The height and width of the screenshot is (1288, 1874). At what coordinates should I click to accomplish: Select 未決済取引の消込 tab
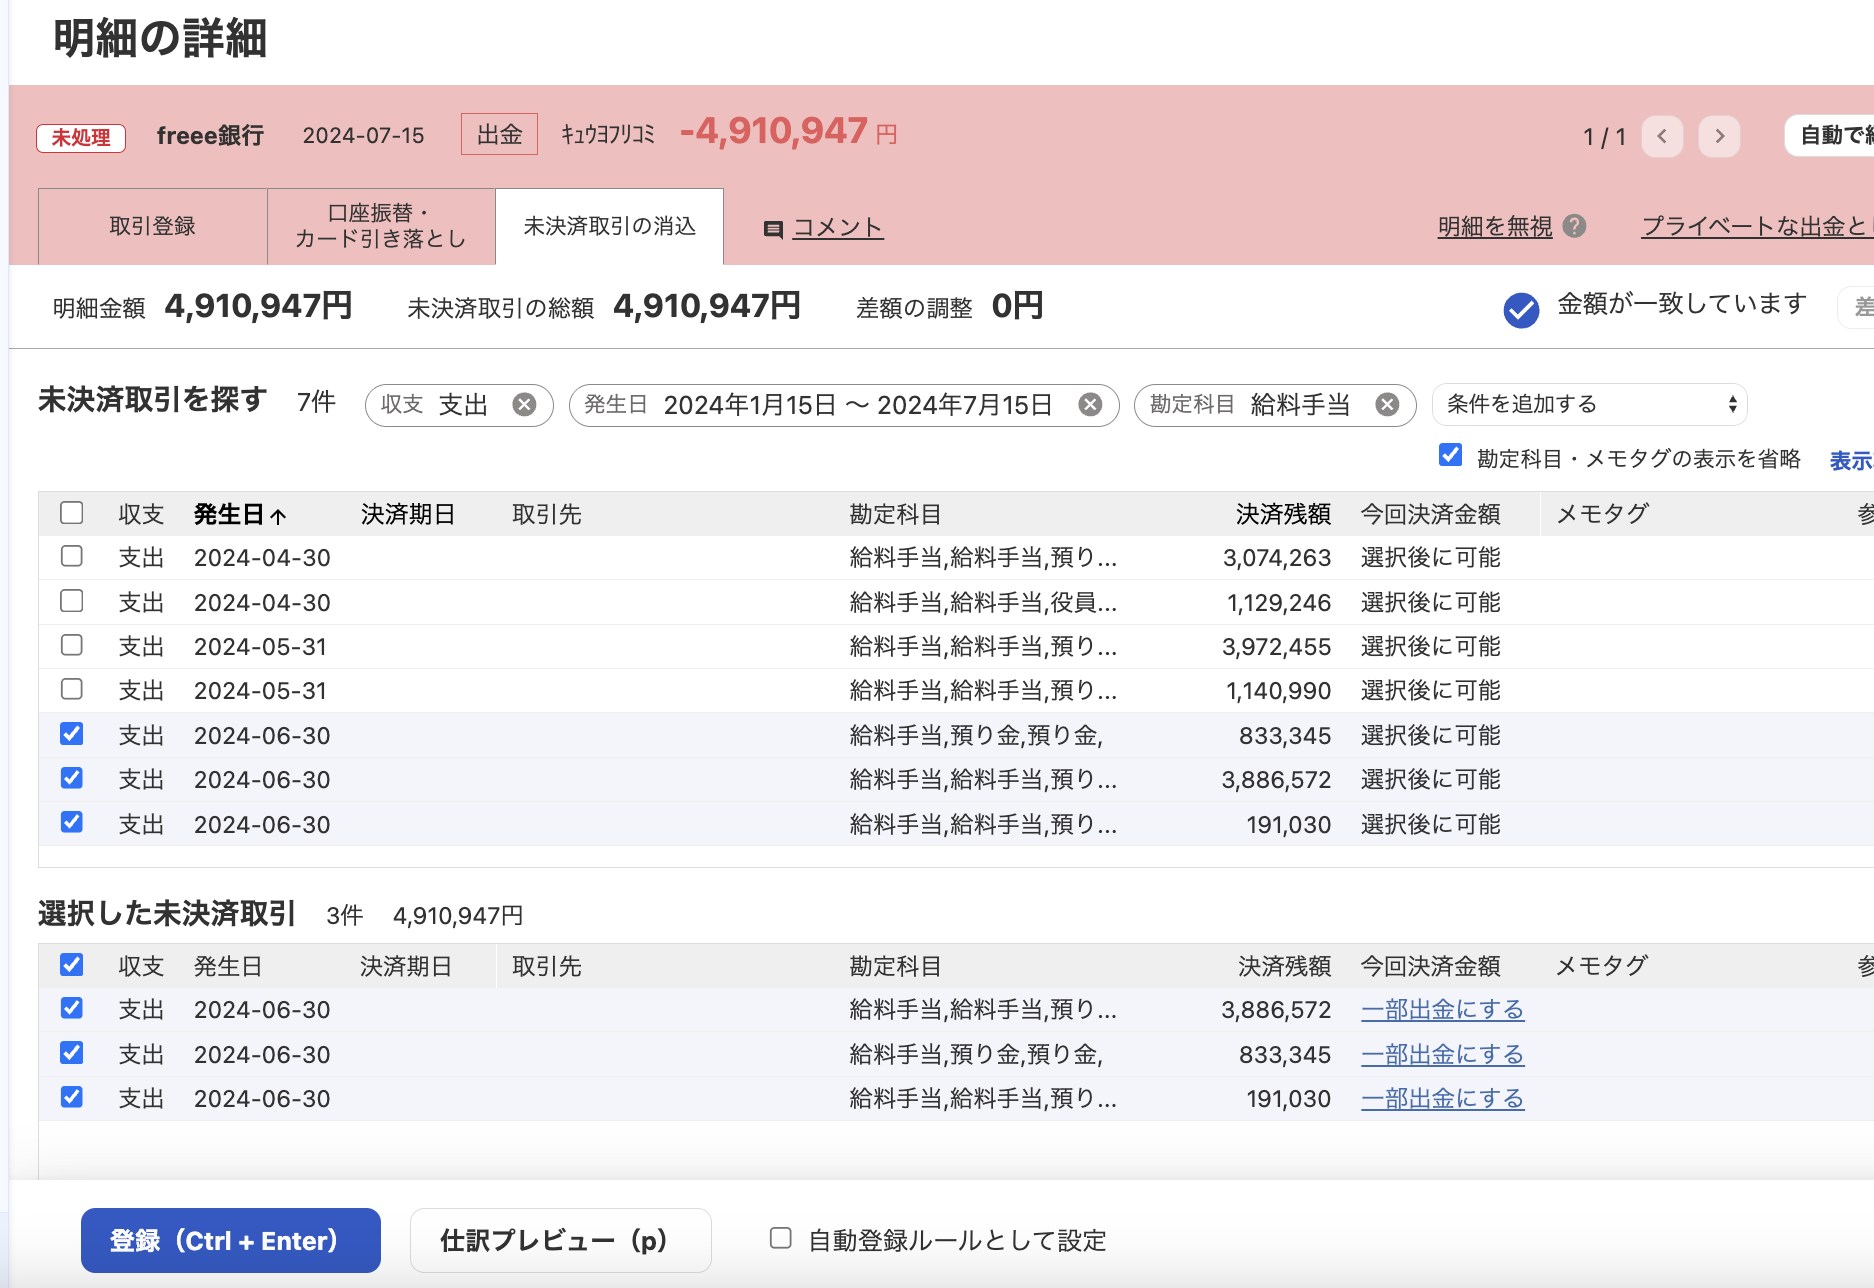(609, 227)
